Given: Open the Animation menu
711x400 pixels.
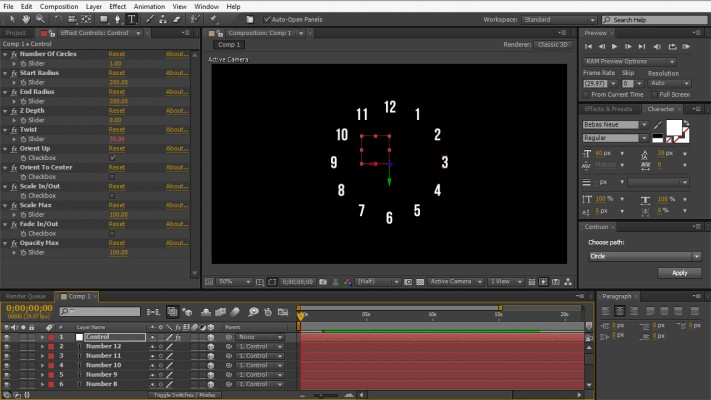Looking at the screenshot, I should (149, 6).
